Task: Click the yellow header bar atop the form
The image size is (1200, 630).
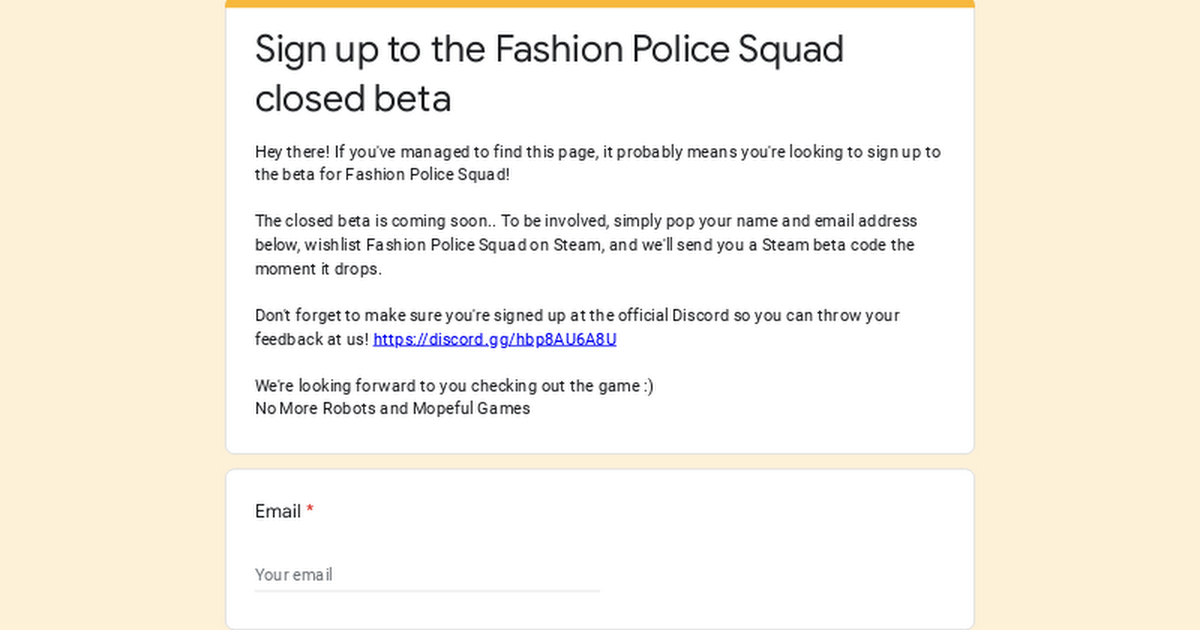Action: coord(600,3)
